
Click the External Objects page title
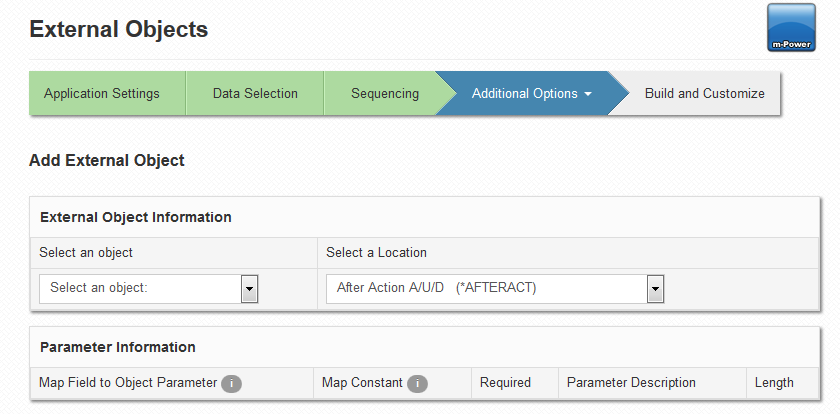pos(118,29)
